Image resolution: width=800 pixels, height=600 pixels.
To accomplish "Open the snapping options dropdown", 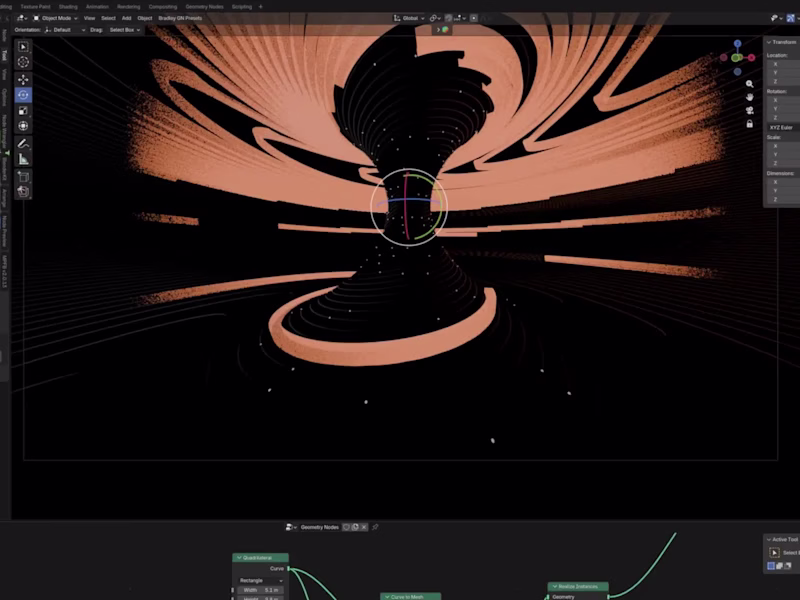I will pyautogui.click(x=459, y=18).
